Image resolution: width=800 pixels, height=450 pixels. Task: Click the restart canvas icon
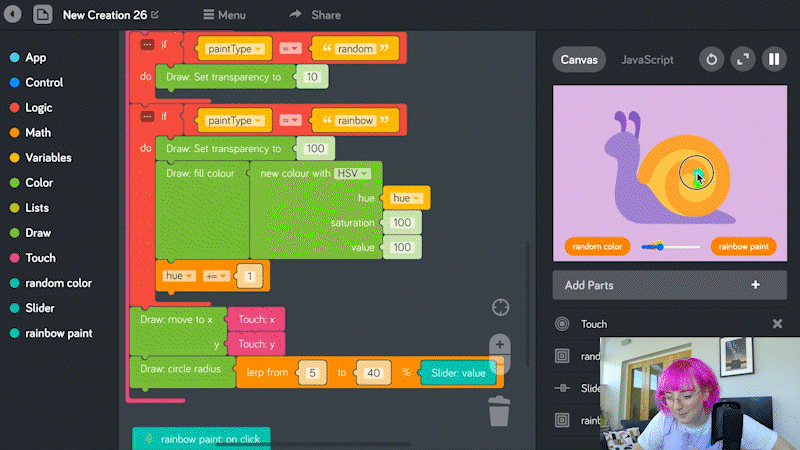[710, 60]
